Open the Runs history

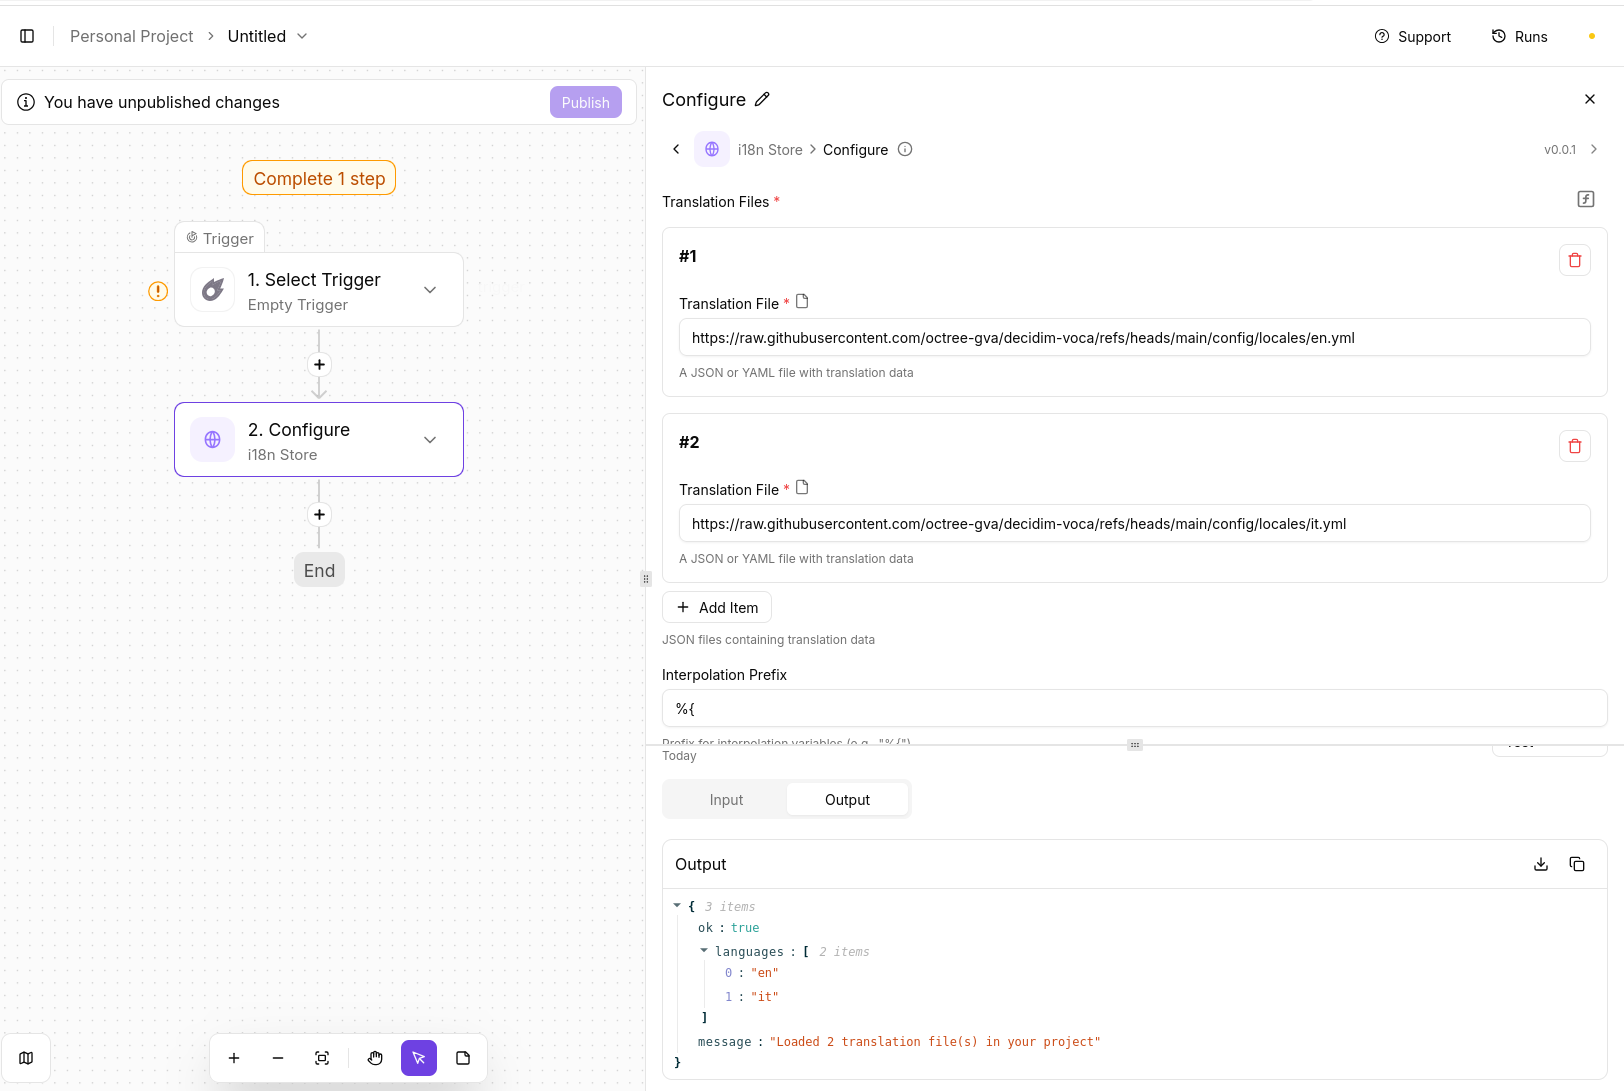(x=1519, y=36)
